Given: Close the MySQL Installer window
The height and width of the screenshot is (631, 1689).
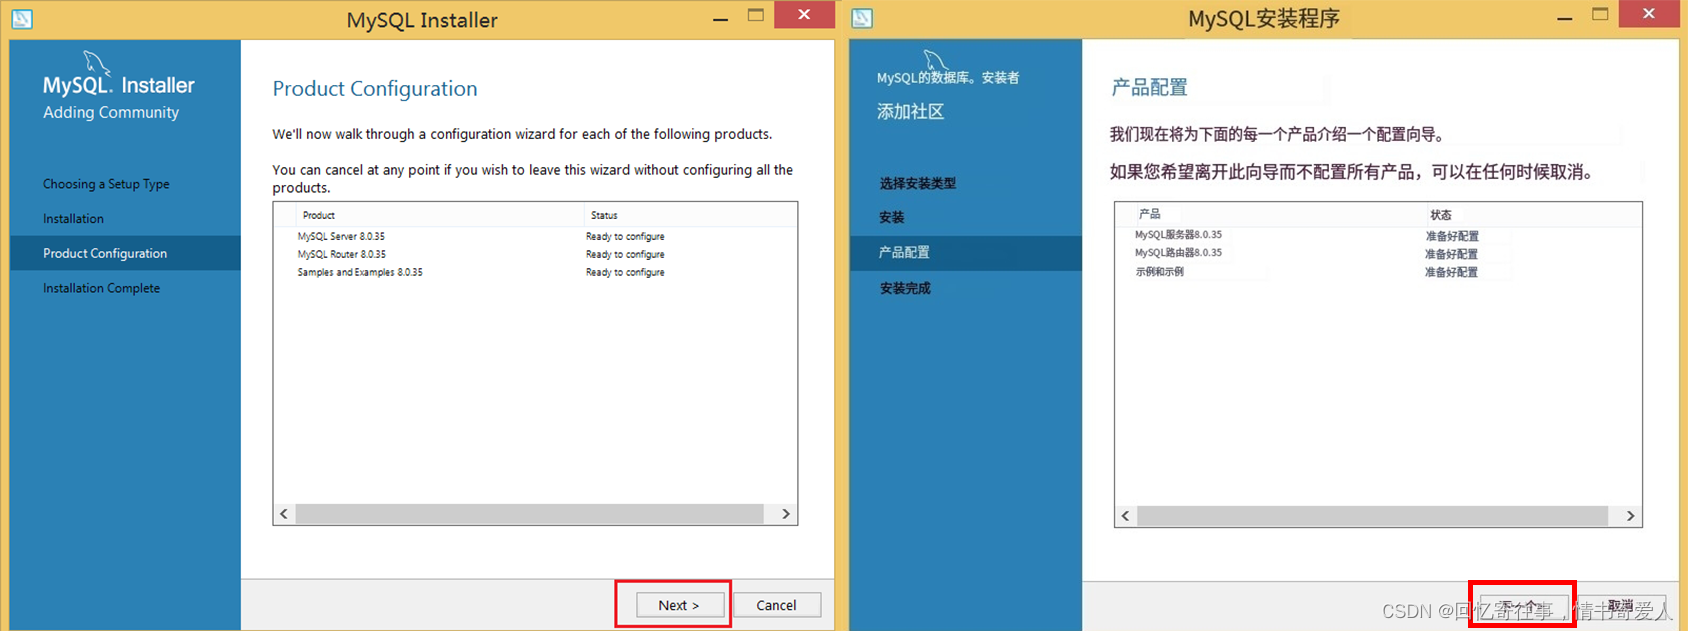Looking at the screenshot, I should pyautogui.click(x=804, y=14).
